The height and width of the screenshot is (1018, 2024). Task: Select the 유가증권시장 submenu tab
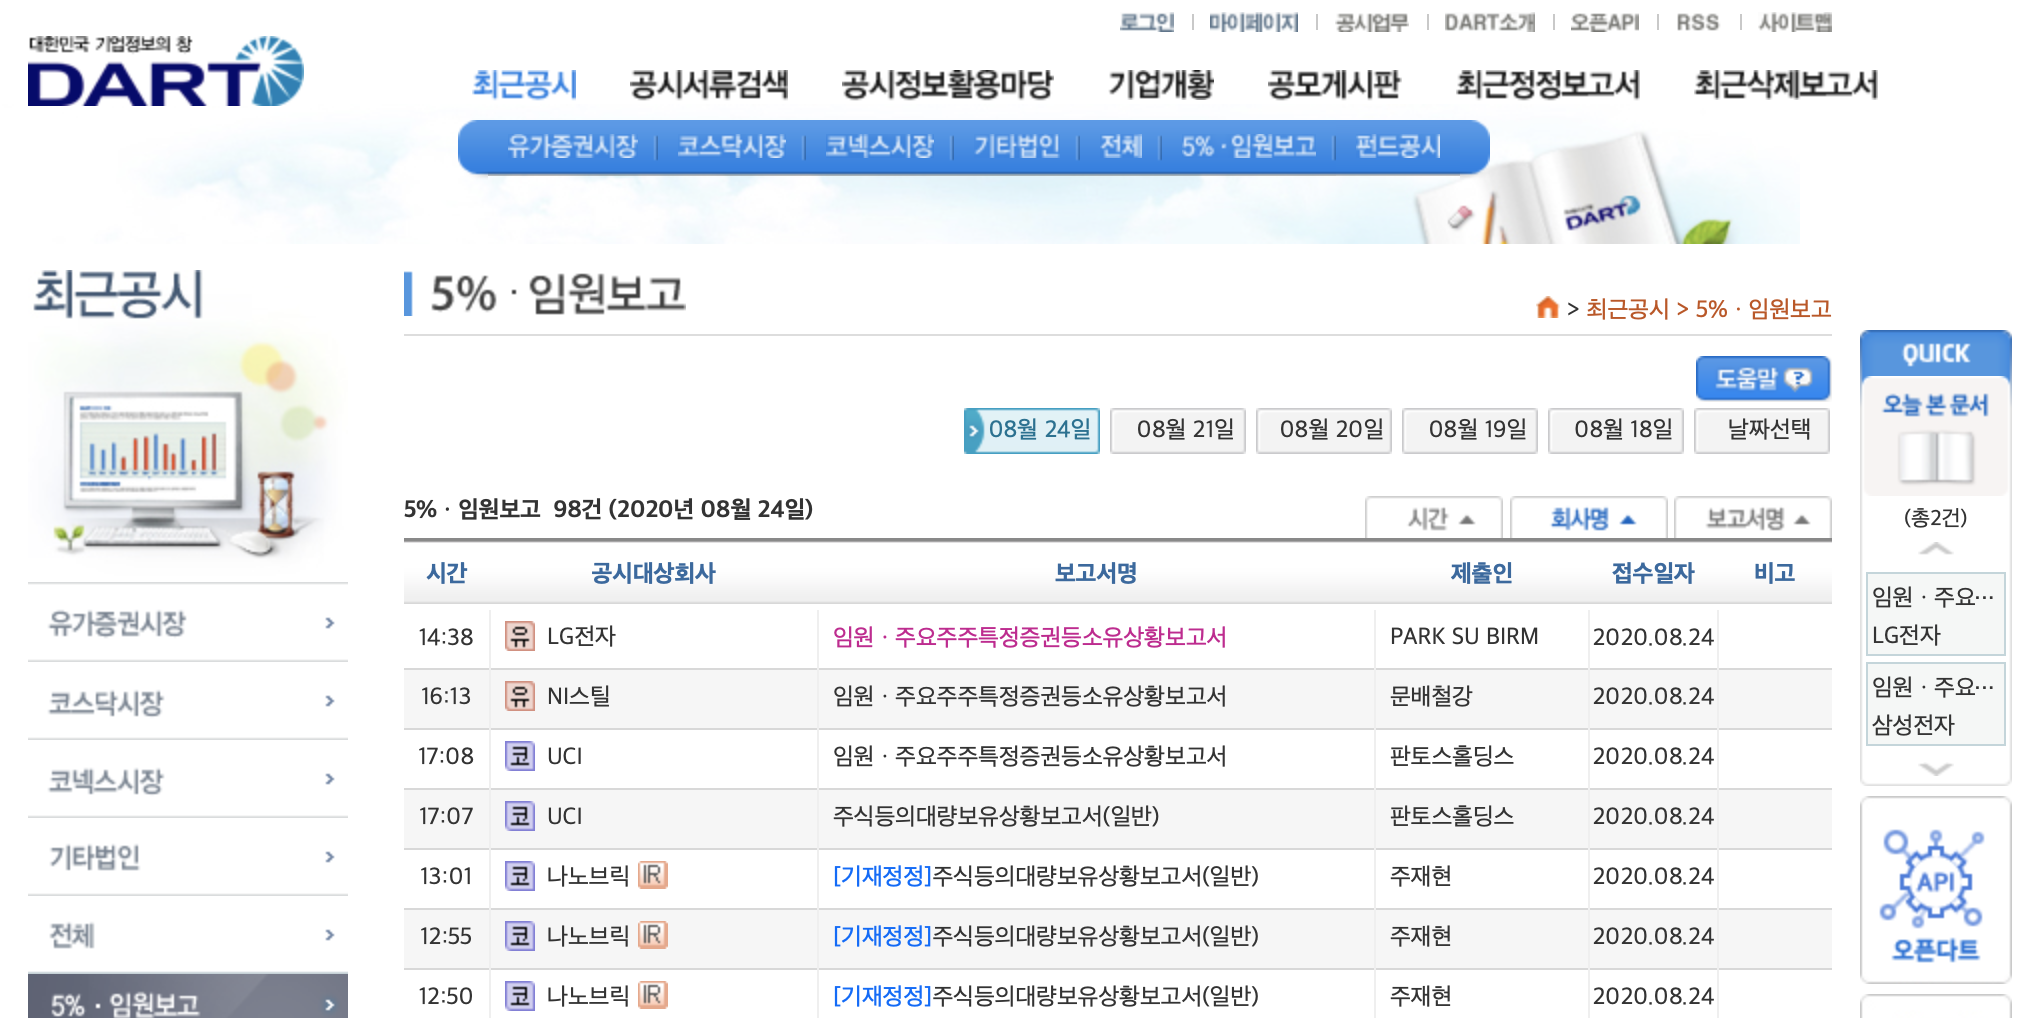(572, 147)
